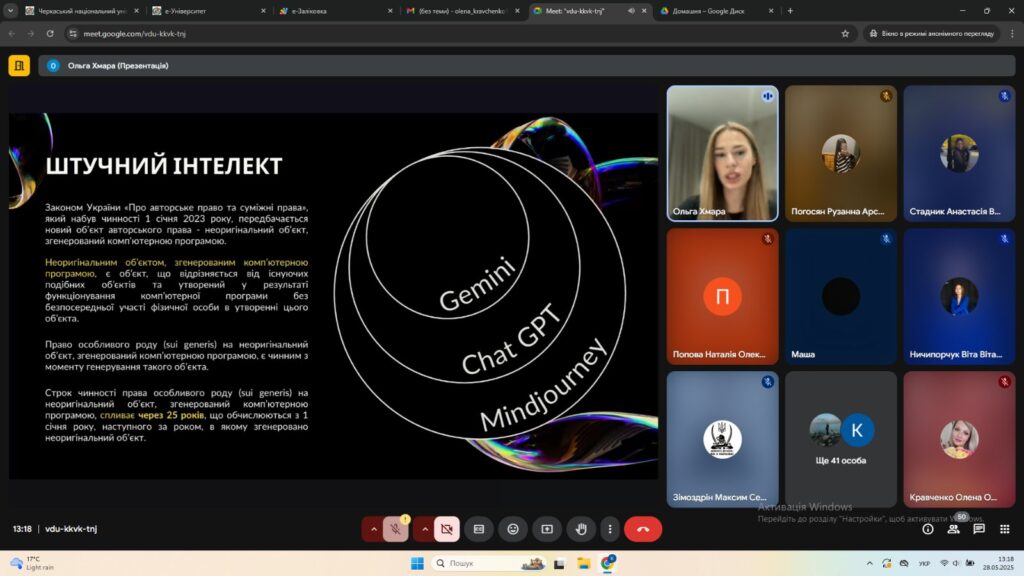Open the chat messages panel
Screen dimensions: 1024x576
tap(979, 529)
